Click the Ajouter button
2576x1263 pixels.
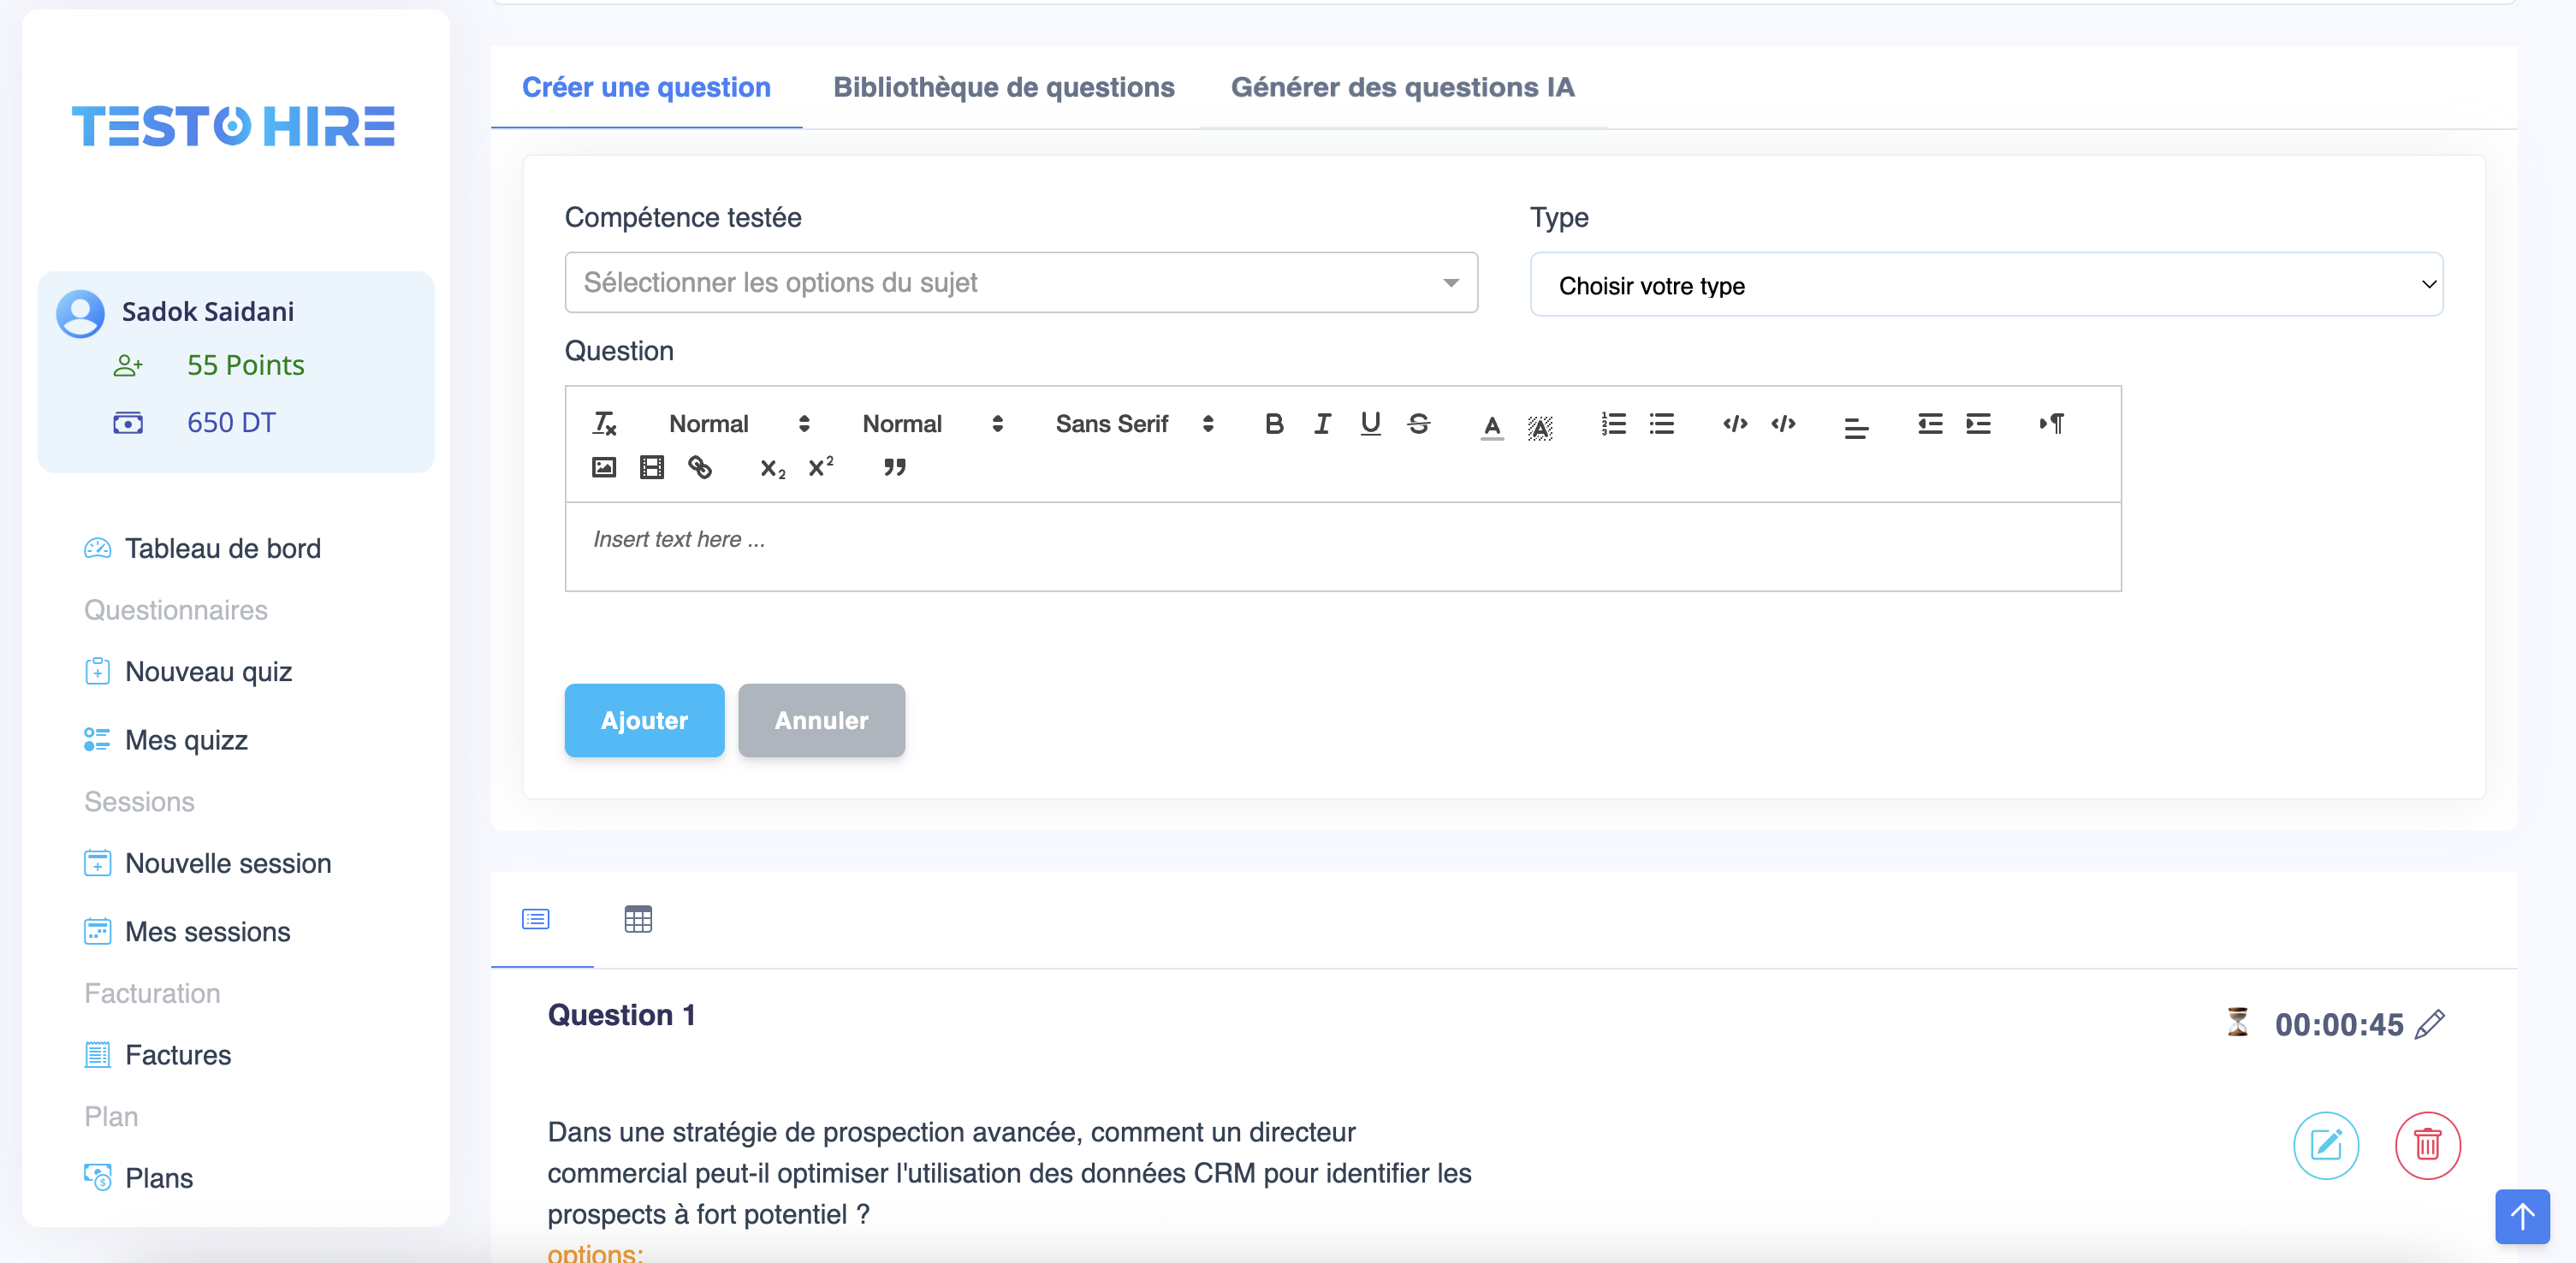click(x=644, y=720)
